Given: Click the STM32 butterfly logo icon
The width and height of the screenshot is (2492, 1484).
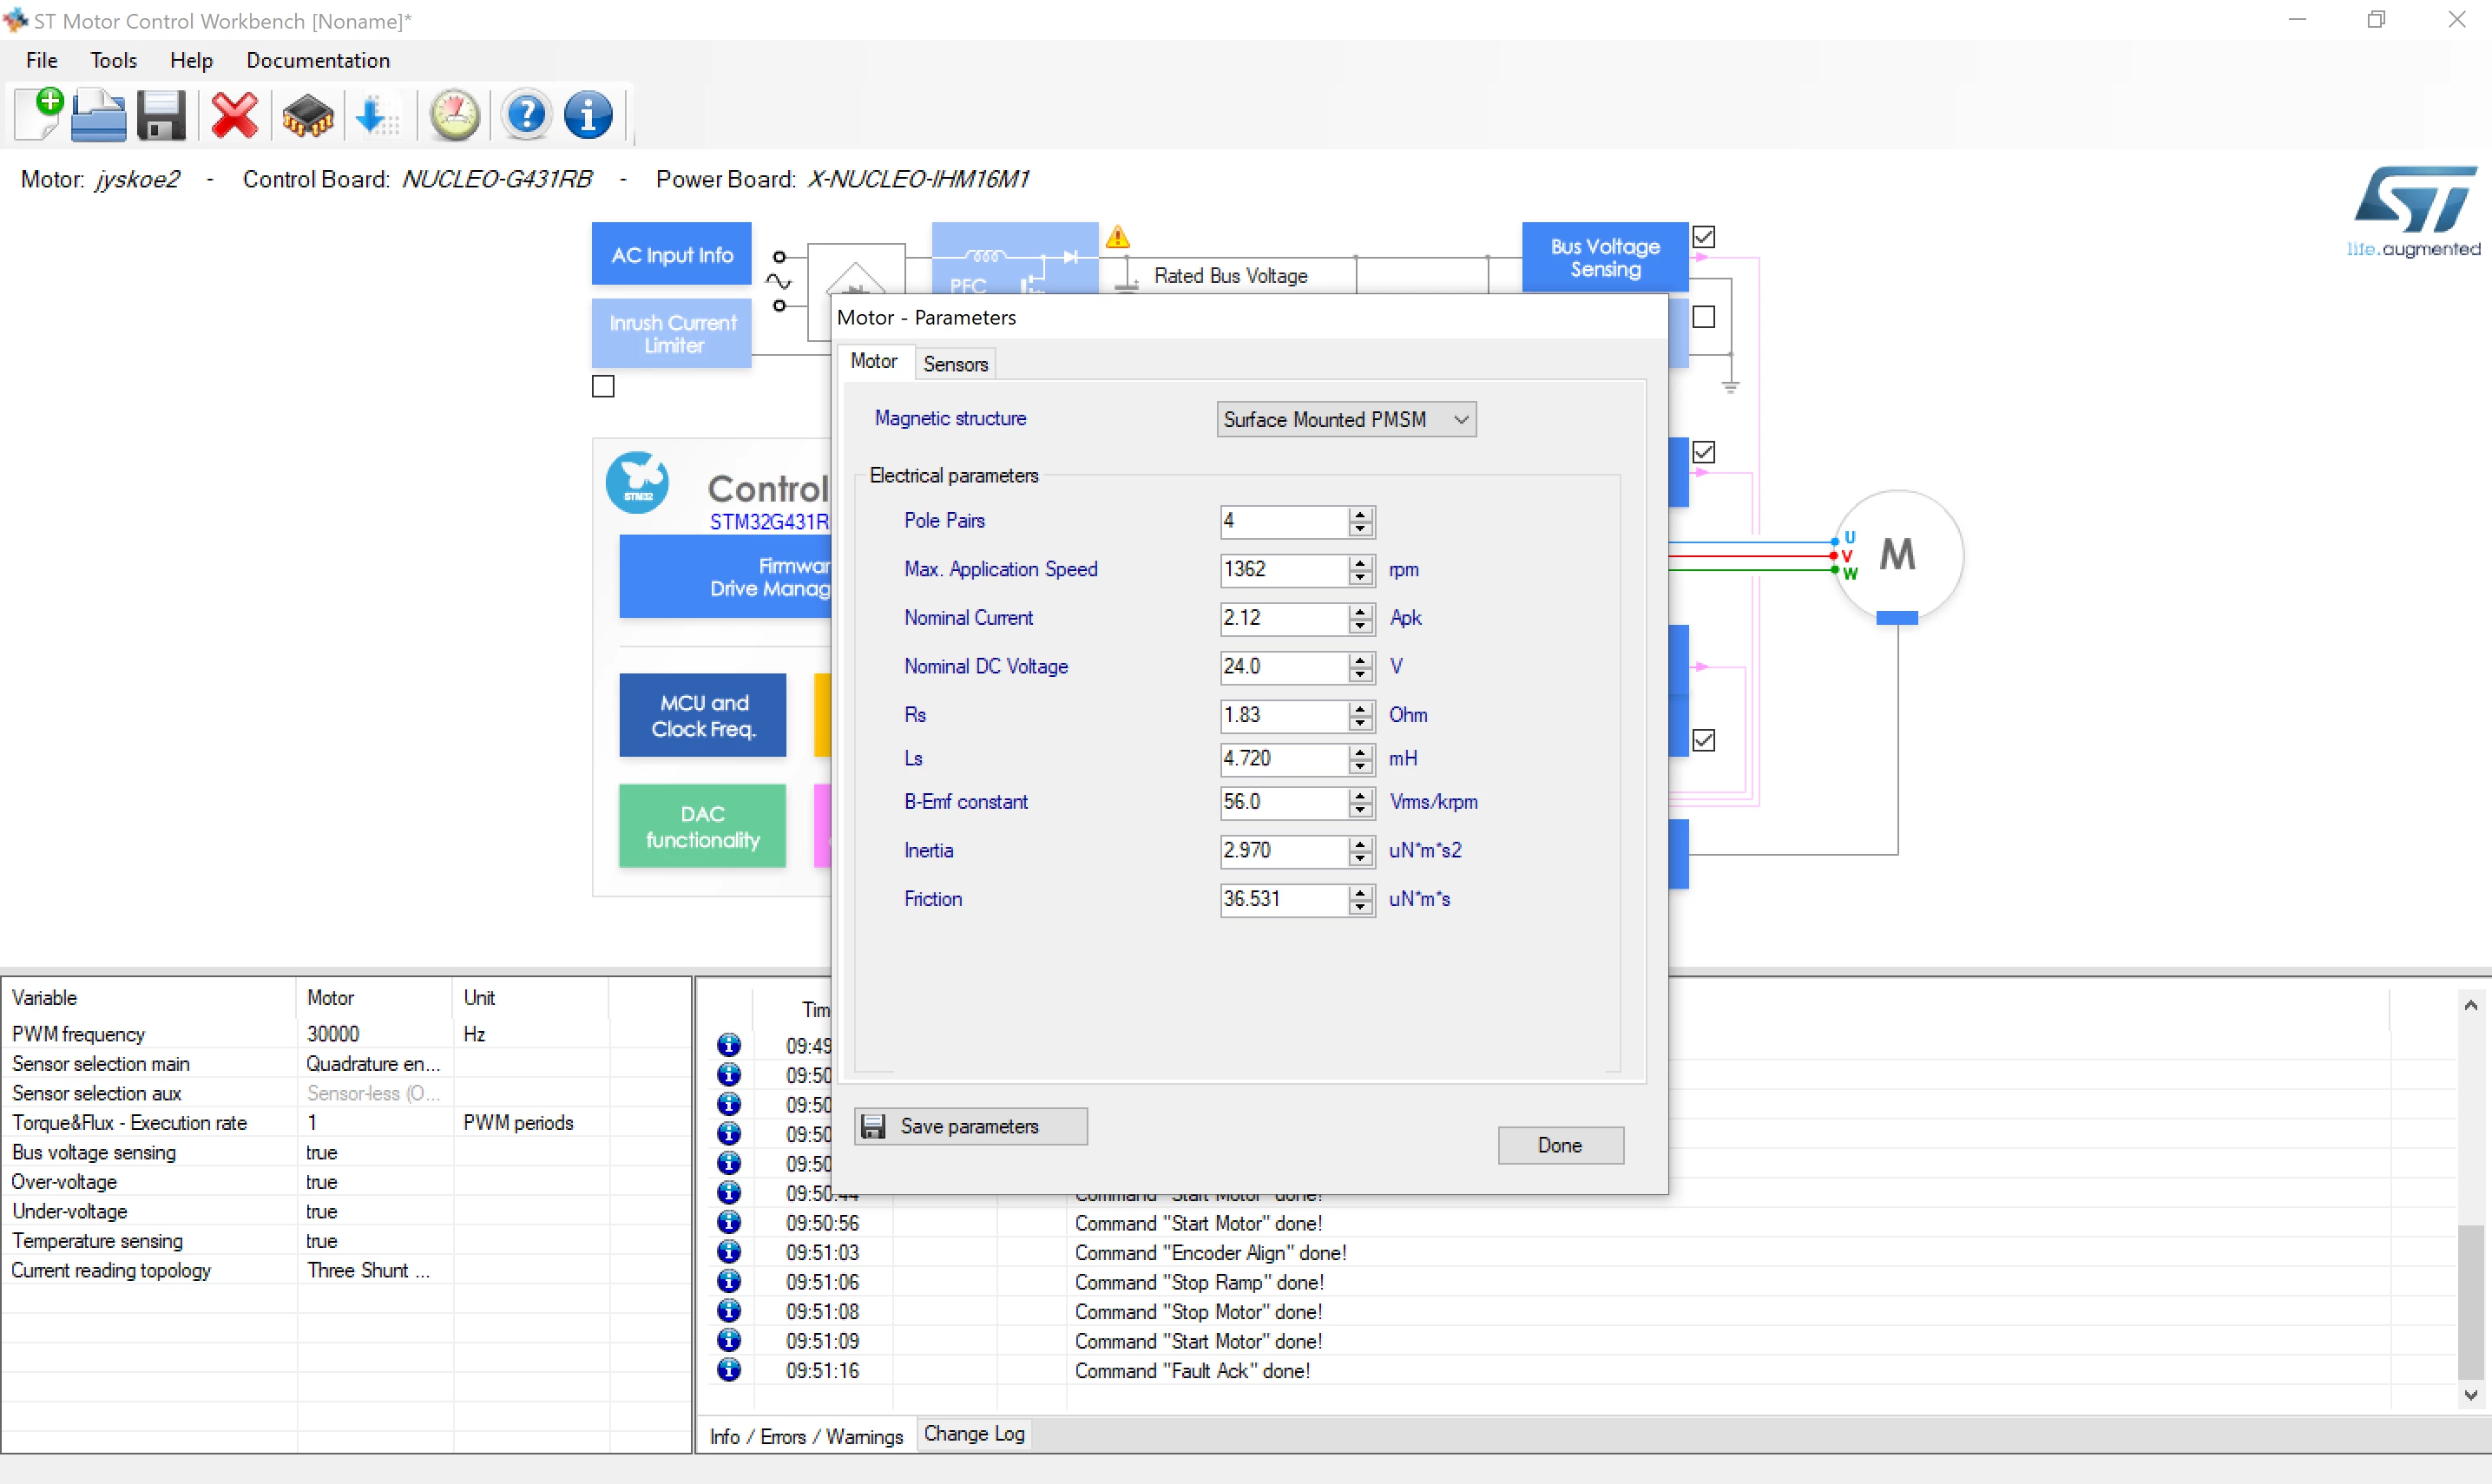Looking at the screenshot, I should [x=637, y=482].
